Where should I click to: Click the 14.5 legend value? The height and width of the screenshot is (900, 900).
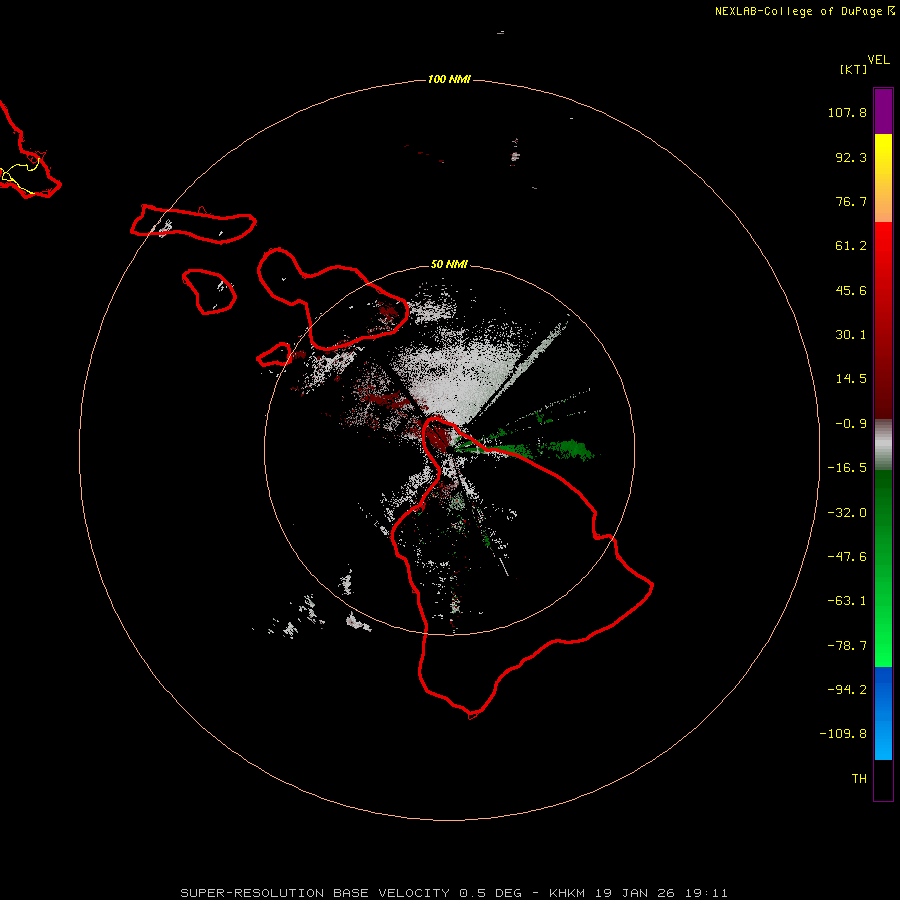(851, 379)
